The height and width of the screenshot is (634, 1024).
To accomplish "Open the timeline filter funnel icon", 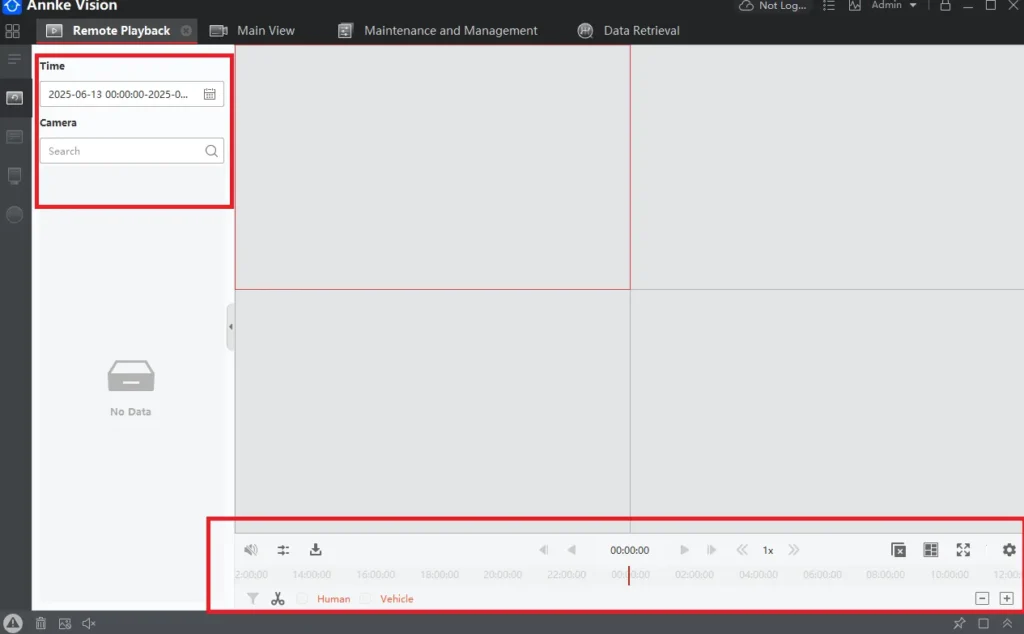I will click(253, 598).
